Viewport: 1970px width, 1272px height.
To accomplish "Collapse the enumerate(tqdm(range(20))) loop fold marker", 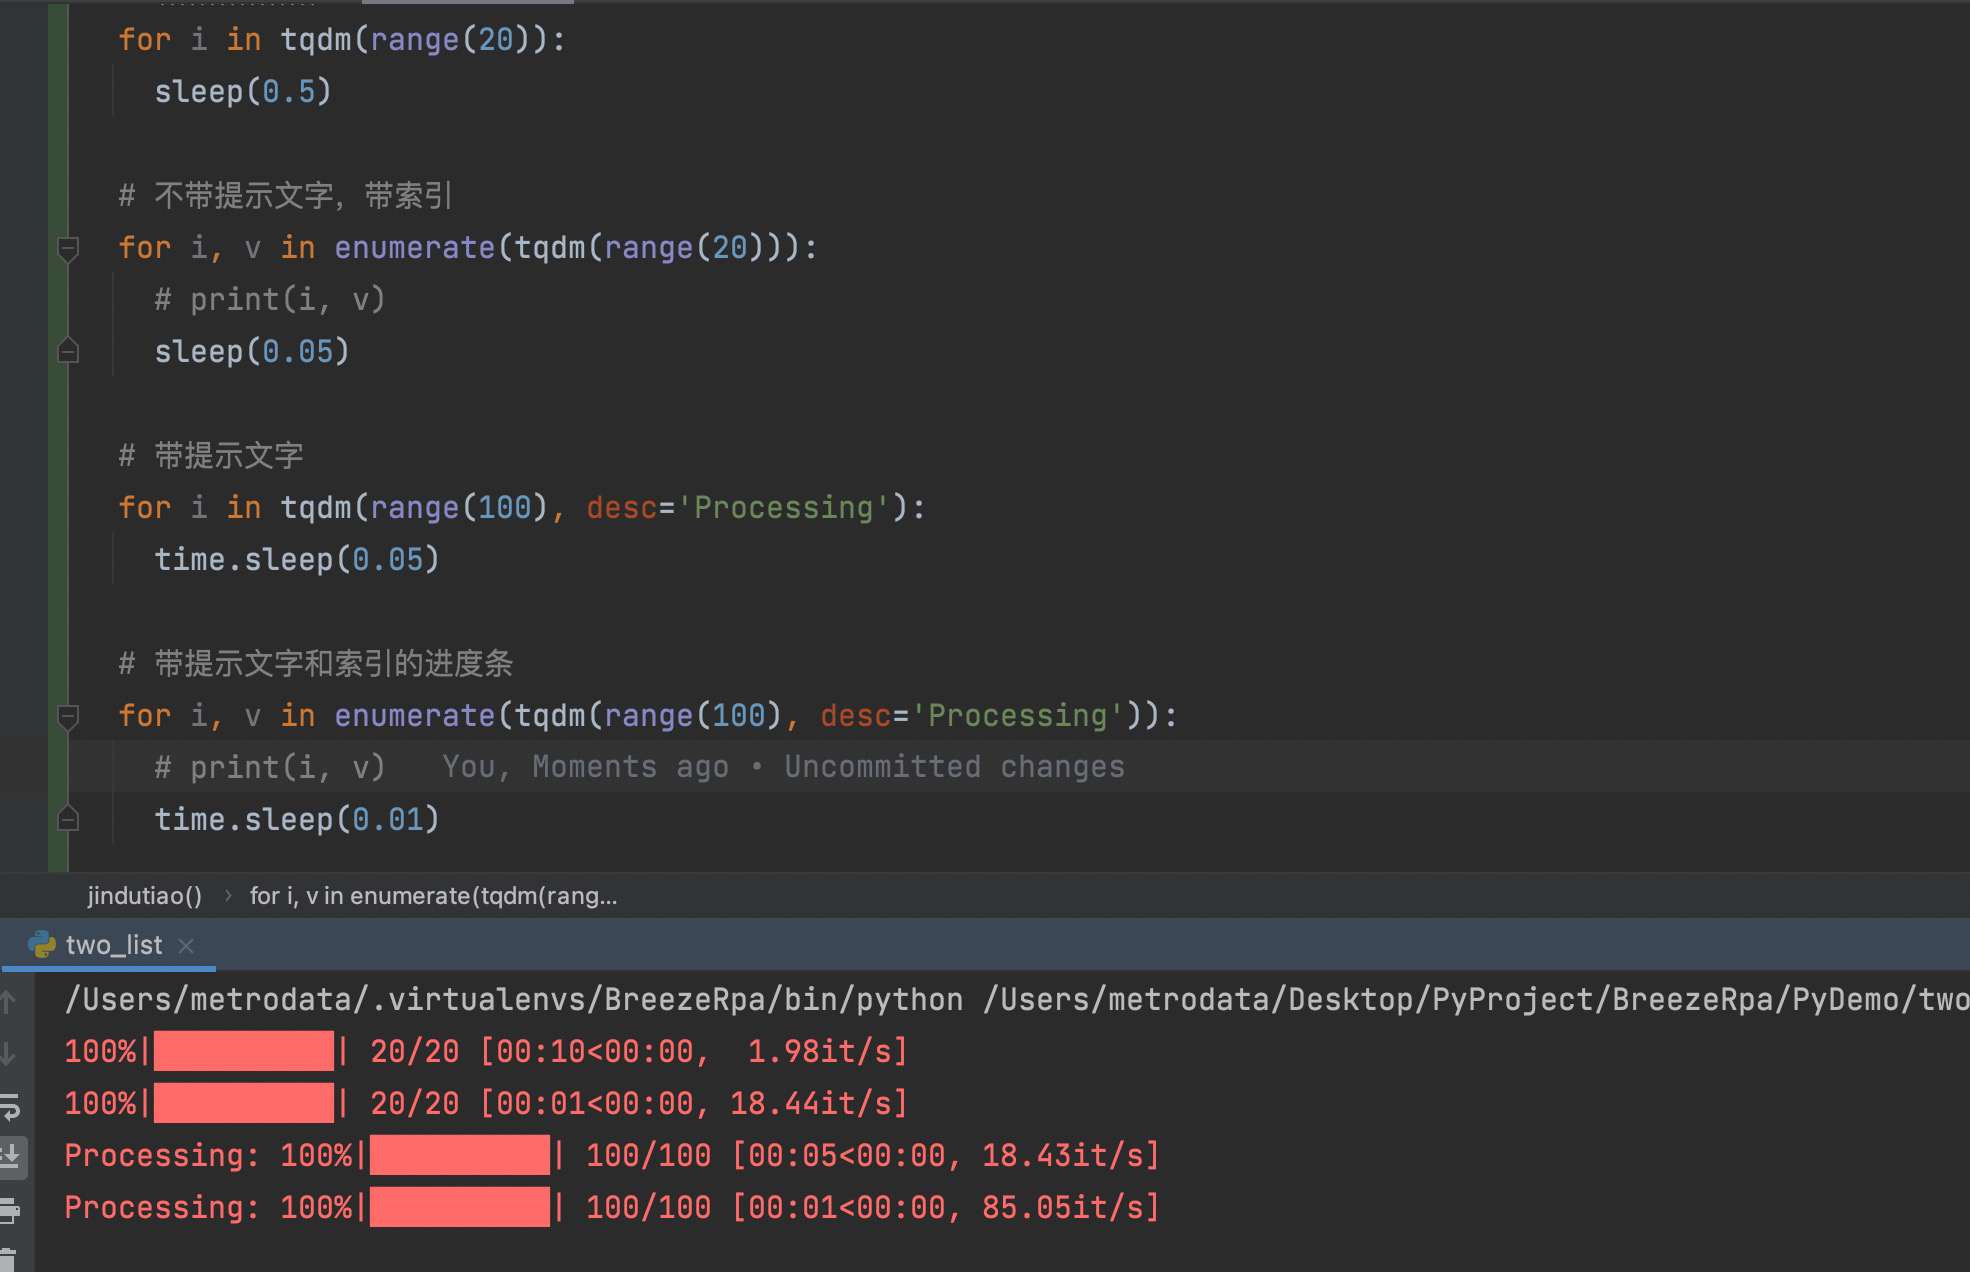I will (x=68, y=247).
